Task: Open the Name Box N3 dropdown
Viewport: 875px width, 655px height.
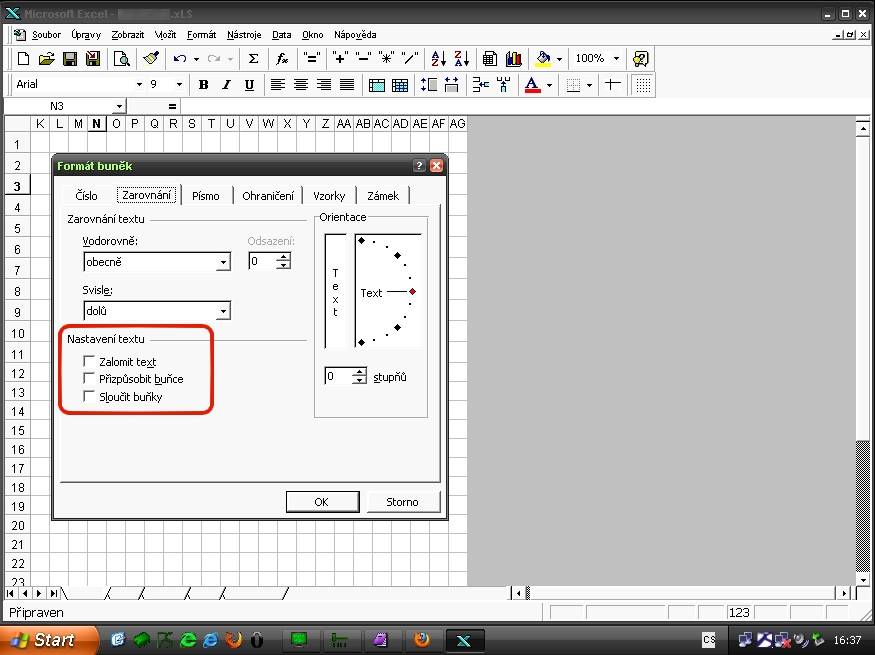Action: click(119, 106)
